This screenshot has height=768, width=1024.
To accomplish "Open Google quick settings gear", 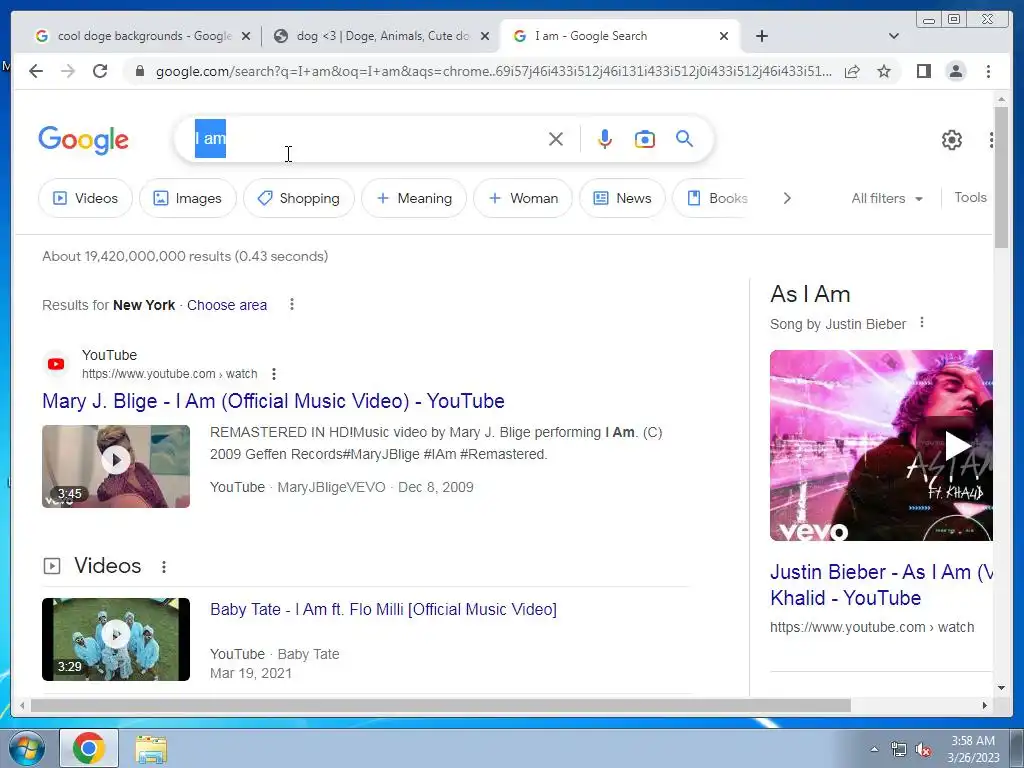I will click(x=952, y=140).
